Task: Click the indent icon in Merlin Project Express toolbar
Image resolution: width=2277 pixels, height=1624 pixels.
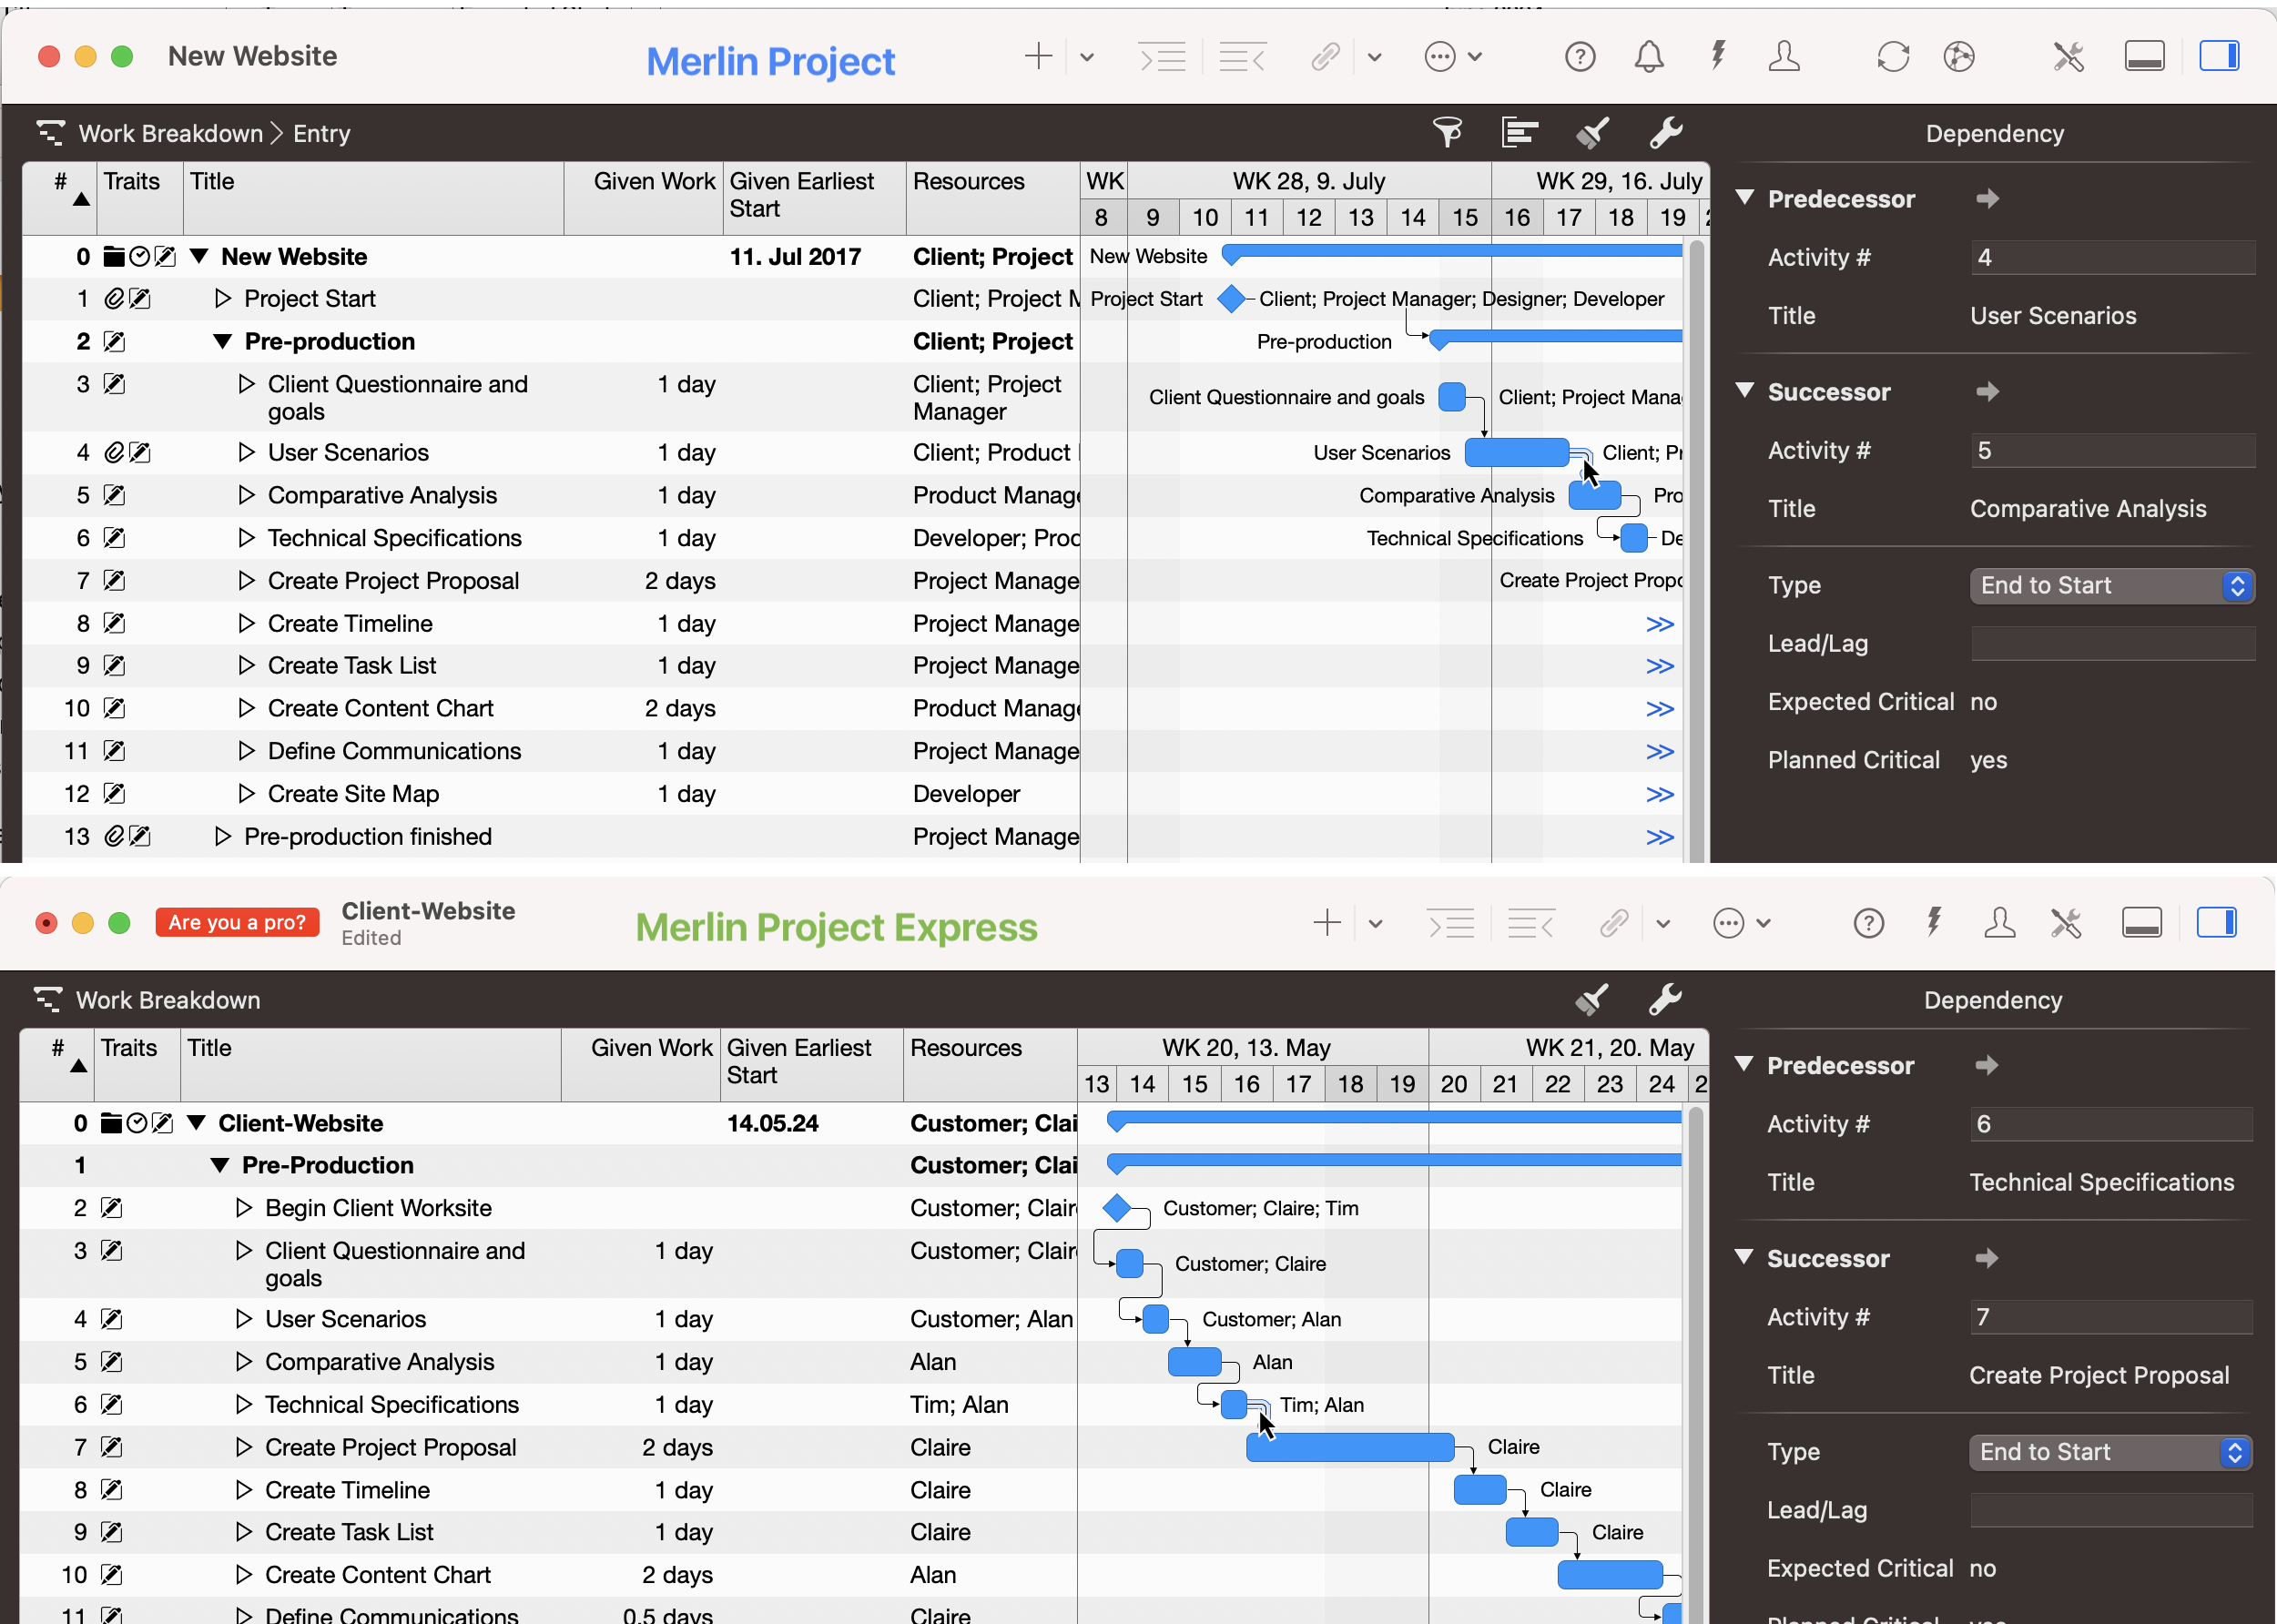Action: [1451, 923]
